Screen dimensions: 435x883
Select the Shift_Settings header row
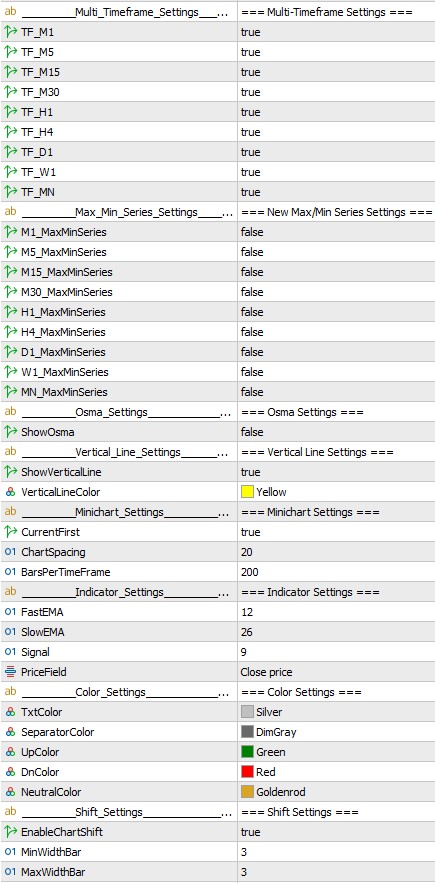tap(218, 812)
